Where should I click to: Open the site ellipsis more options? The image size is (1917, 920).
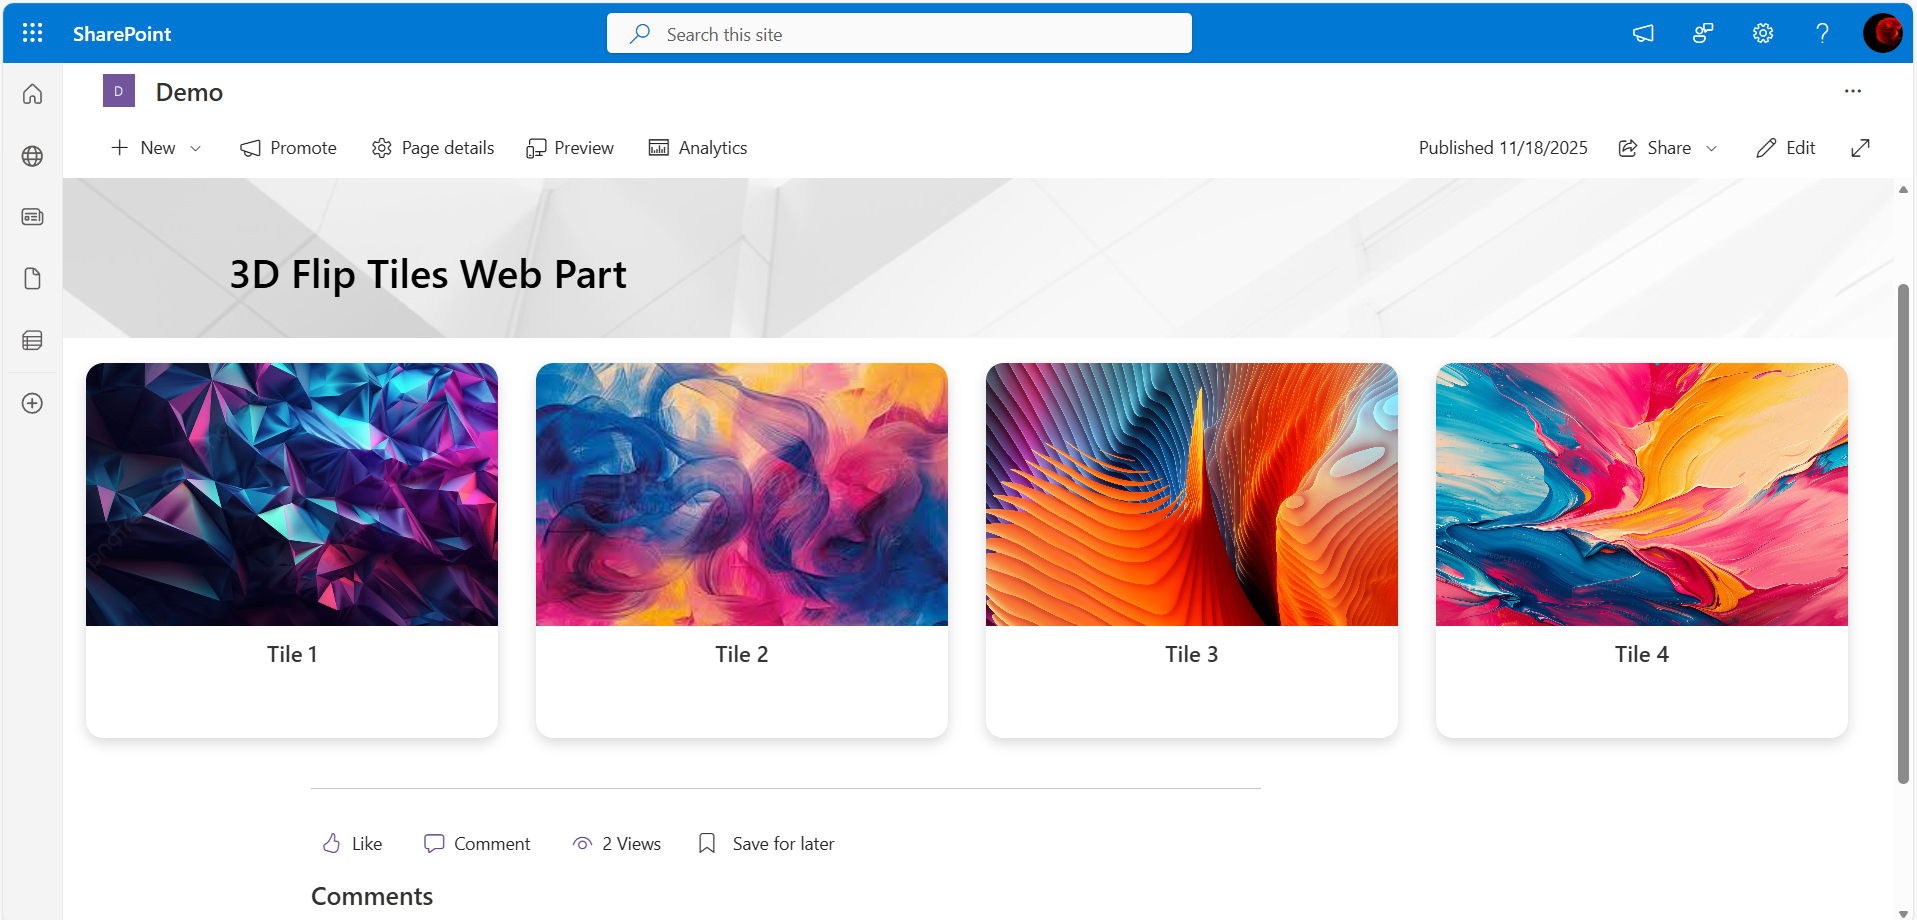1852,91
